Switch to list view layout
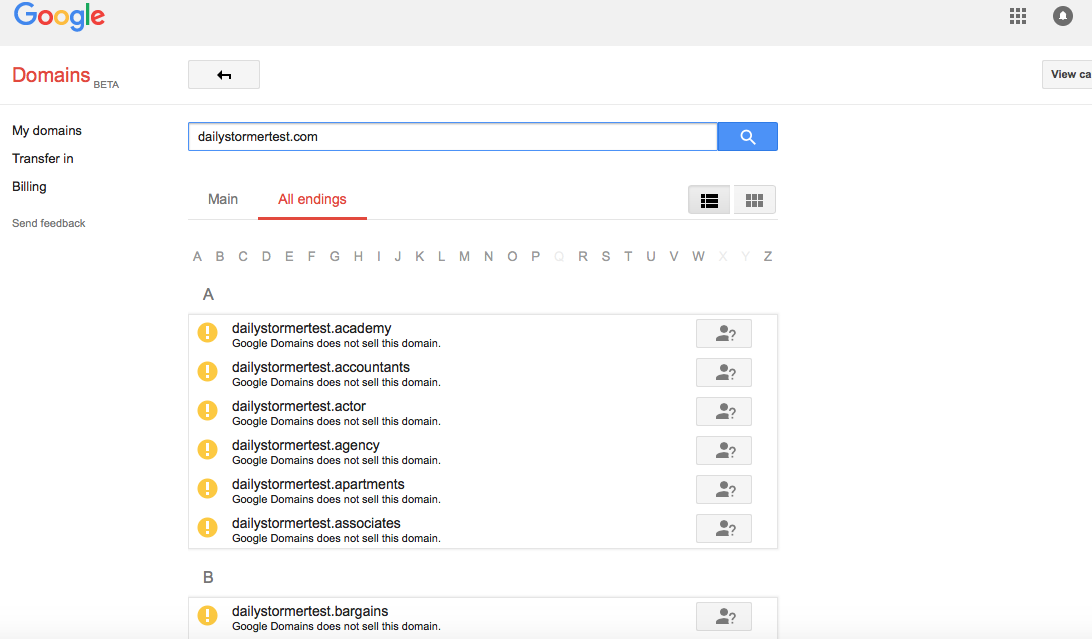 click(x=709, y=200)
